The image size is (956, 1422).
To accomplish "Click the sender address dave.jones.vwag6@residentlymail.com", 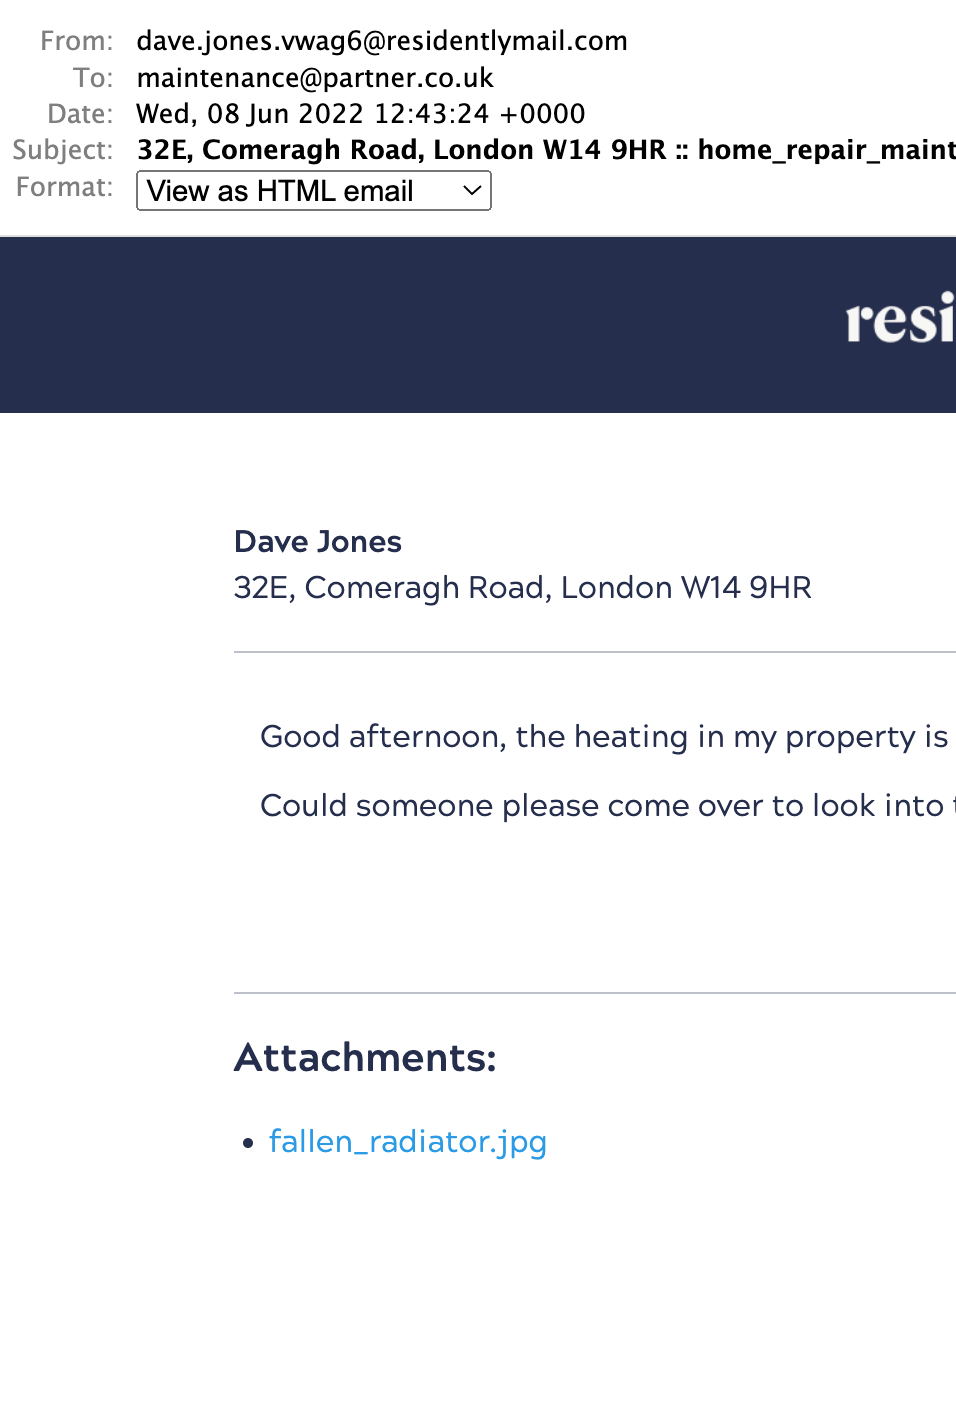I will point(382,41).
